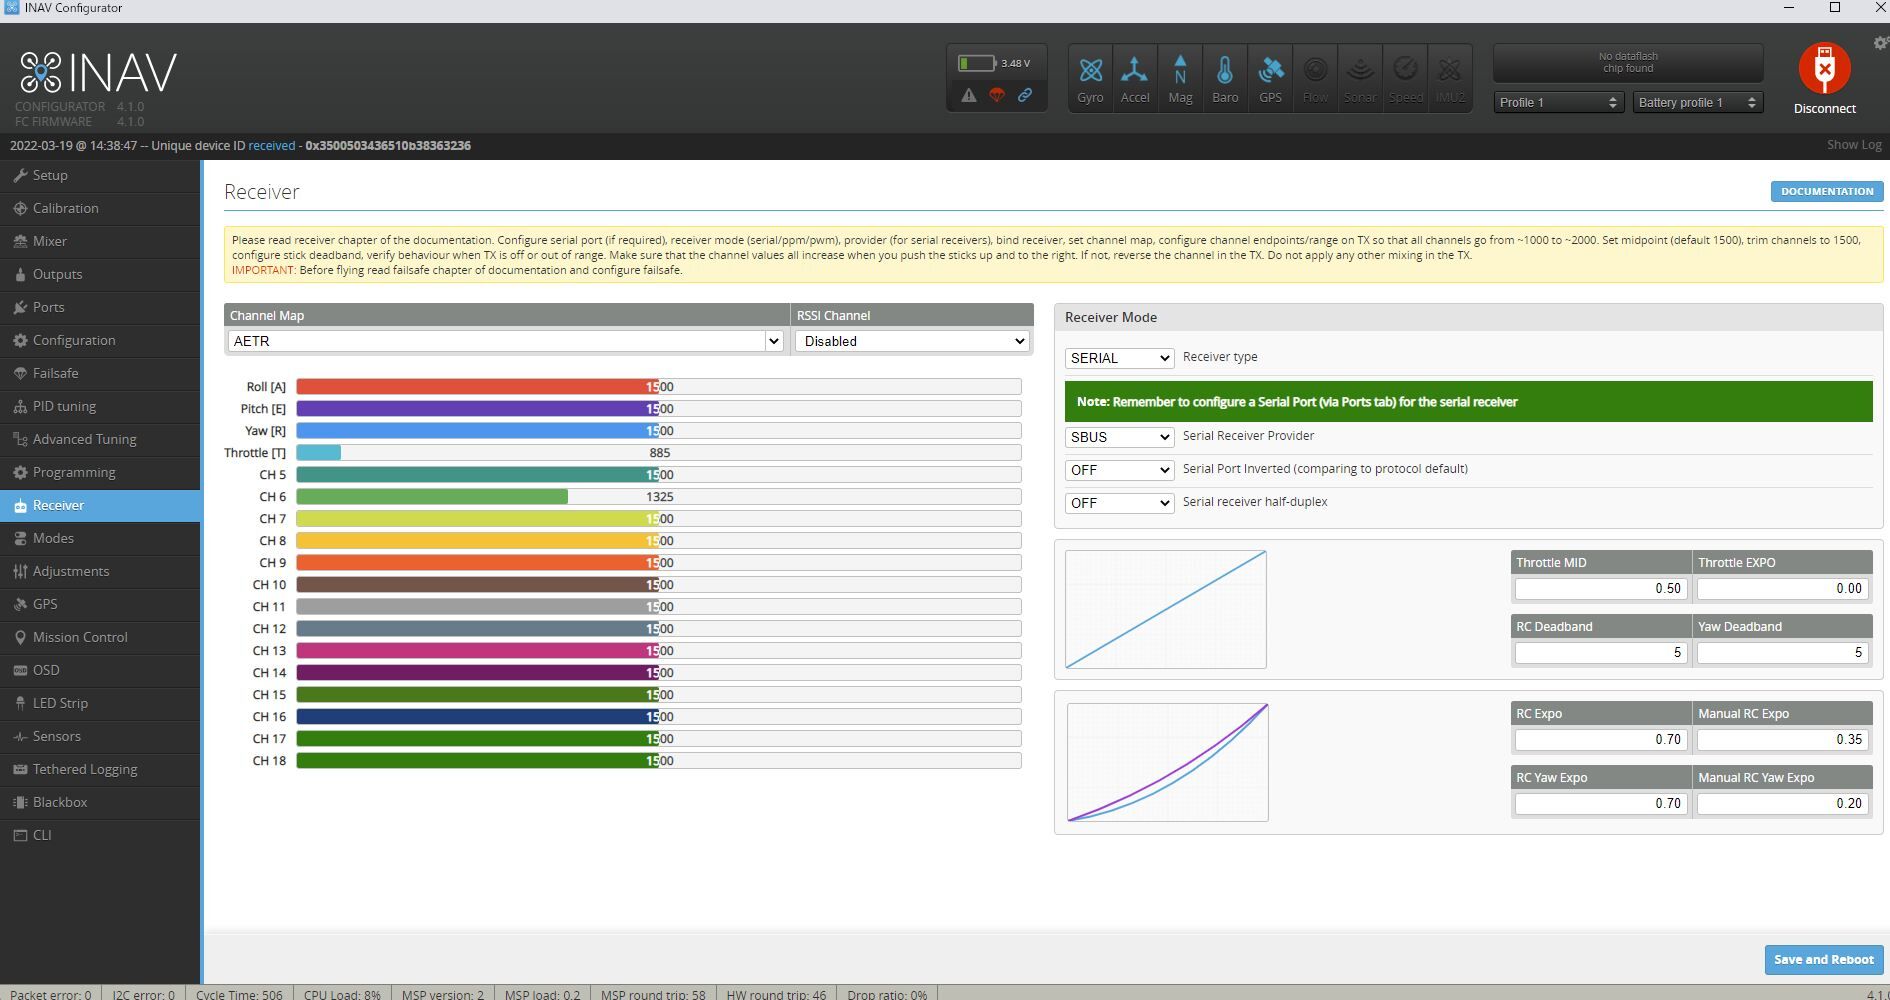
Task: Open the GPS sidebar tab
Action: 100,604
